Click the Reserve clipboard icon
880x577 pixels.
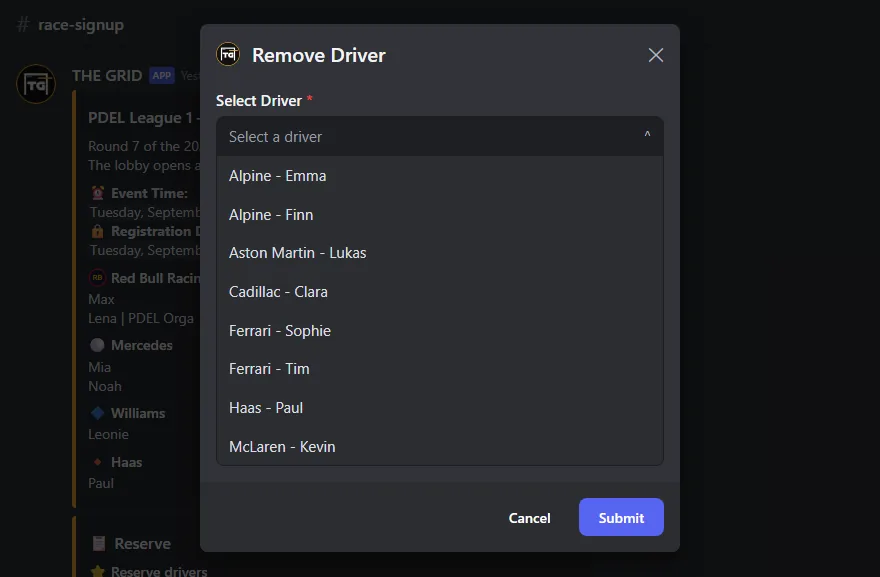click(x=99, y=543)
